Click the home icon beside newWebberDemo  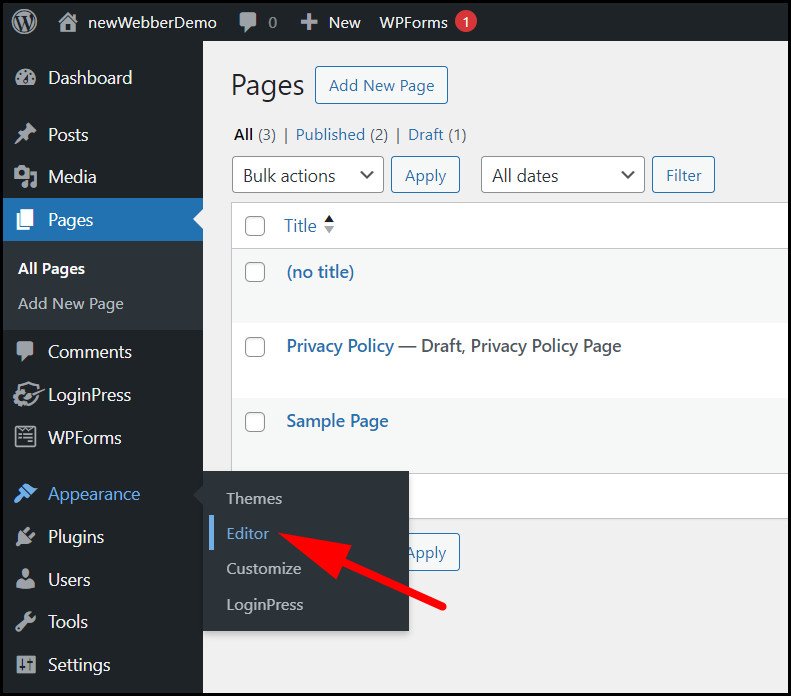68,22
